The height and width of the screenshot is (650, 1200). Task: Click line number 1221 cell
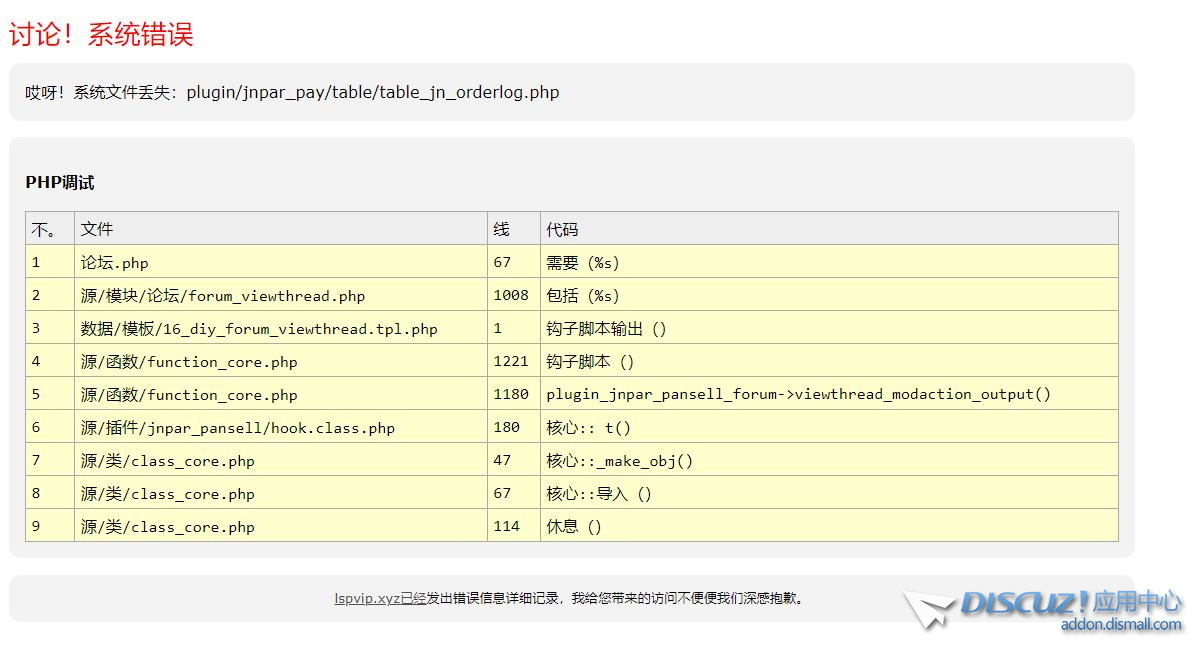[x=510, y=362]
